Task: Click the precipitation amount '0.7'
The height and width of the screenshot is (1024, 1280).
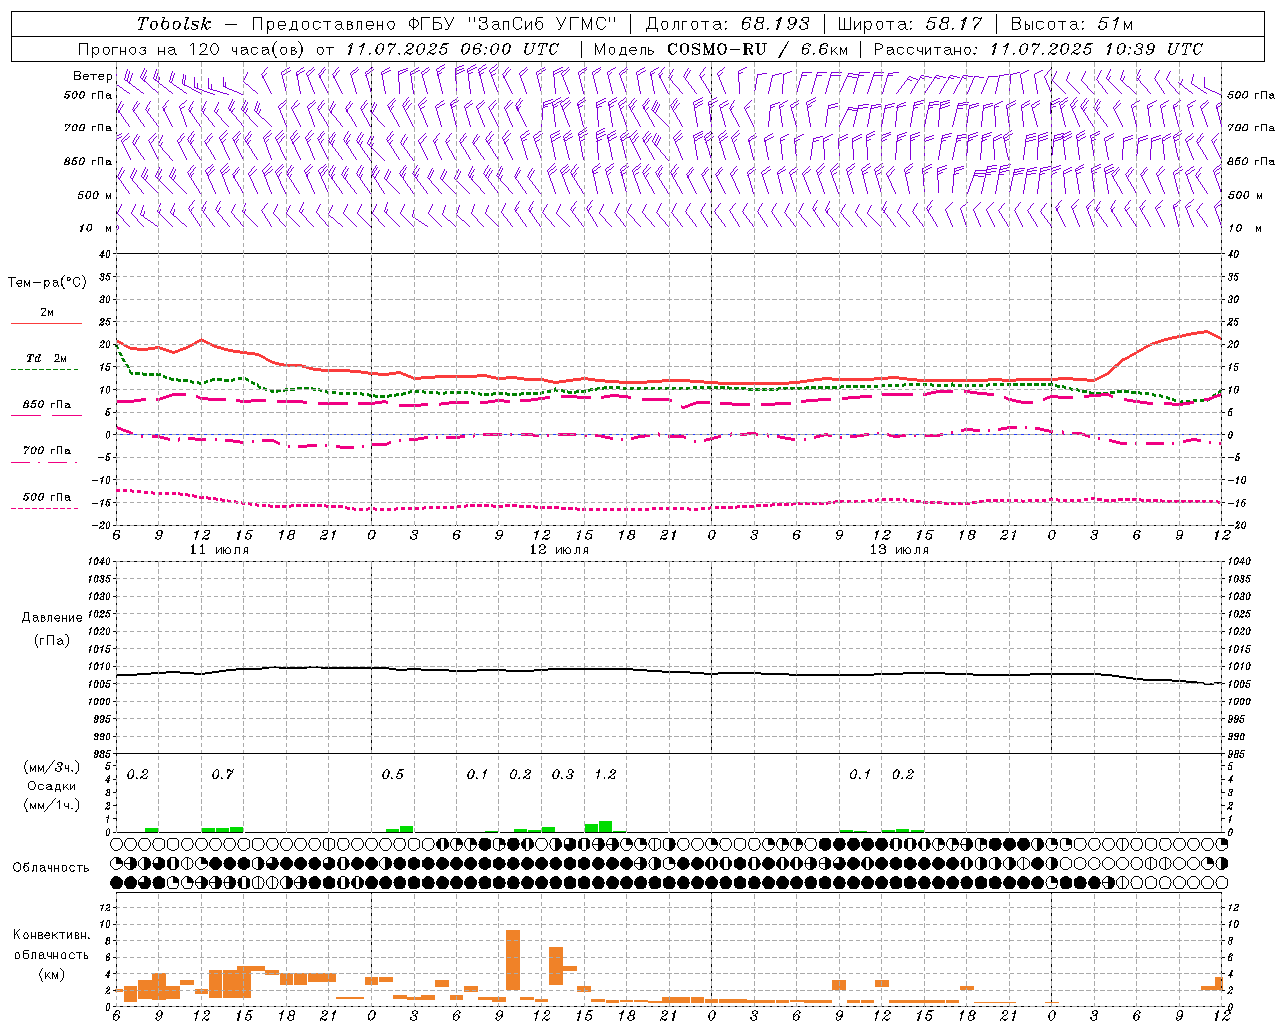Action: coord(222,774)
